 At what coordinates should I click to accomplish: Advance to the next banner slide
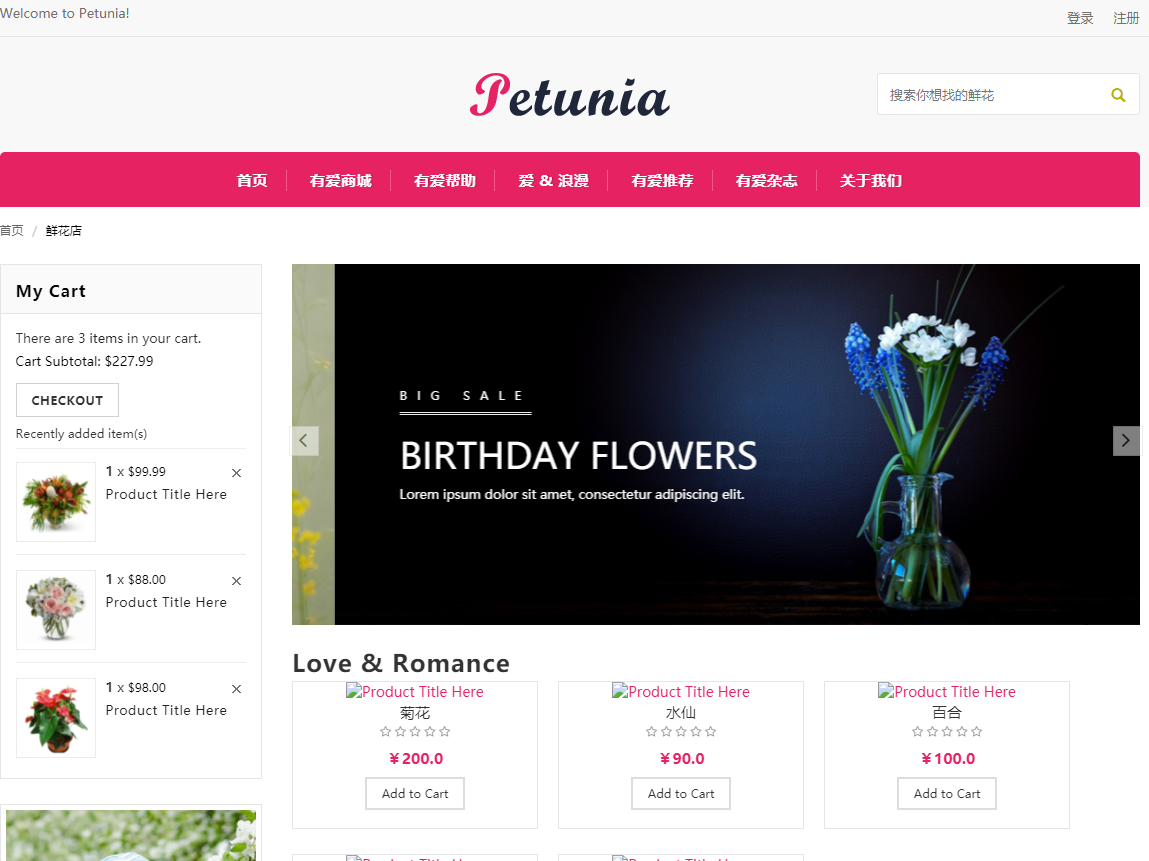(1126, 440)
